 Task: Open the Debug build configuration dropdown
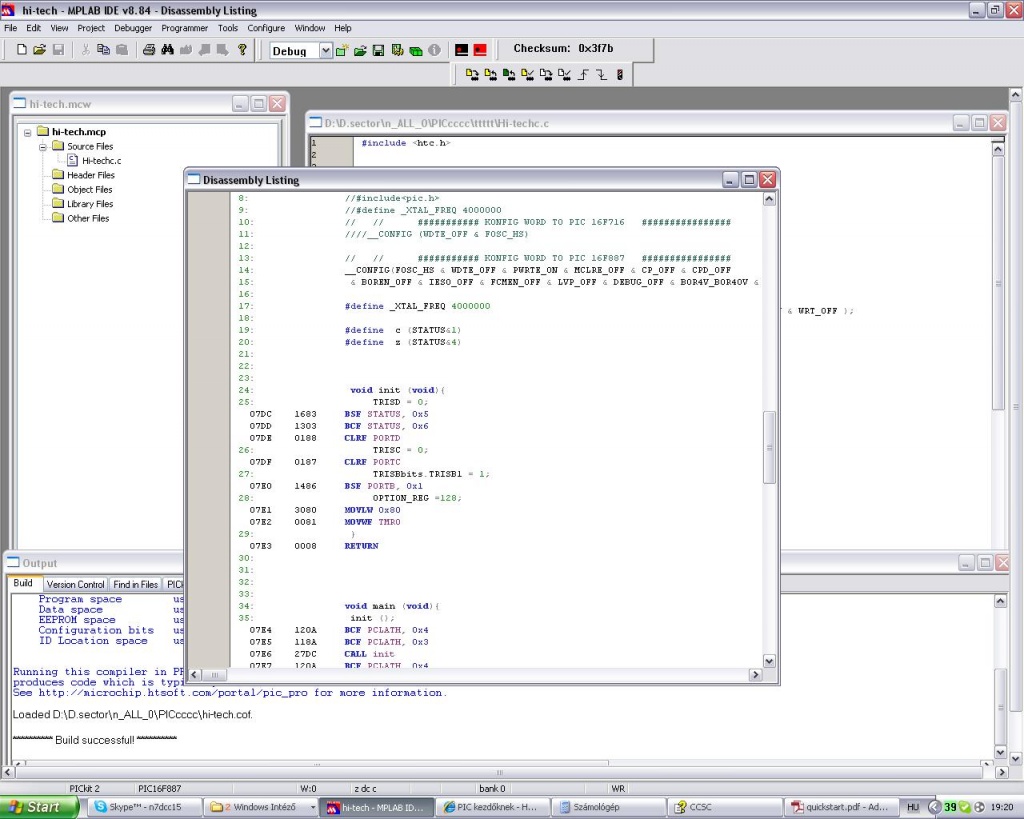[x=325, y=51]
